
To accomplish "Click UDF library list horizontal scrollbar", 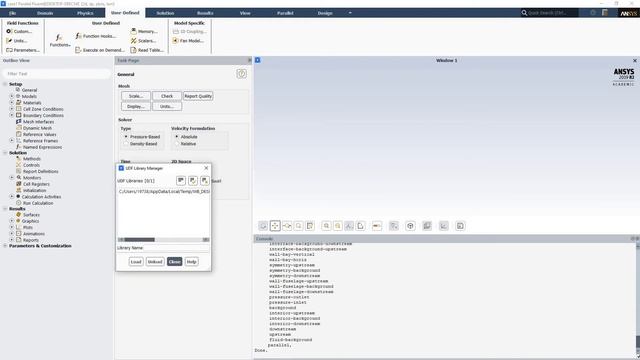I will [163, 240].
